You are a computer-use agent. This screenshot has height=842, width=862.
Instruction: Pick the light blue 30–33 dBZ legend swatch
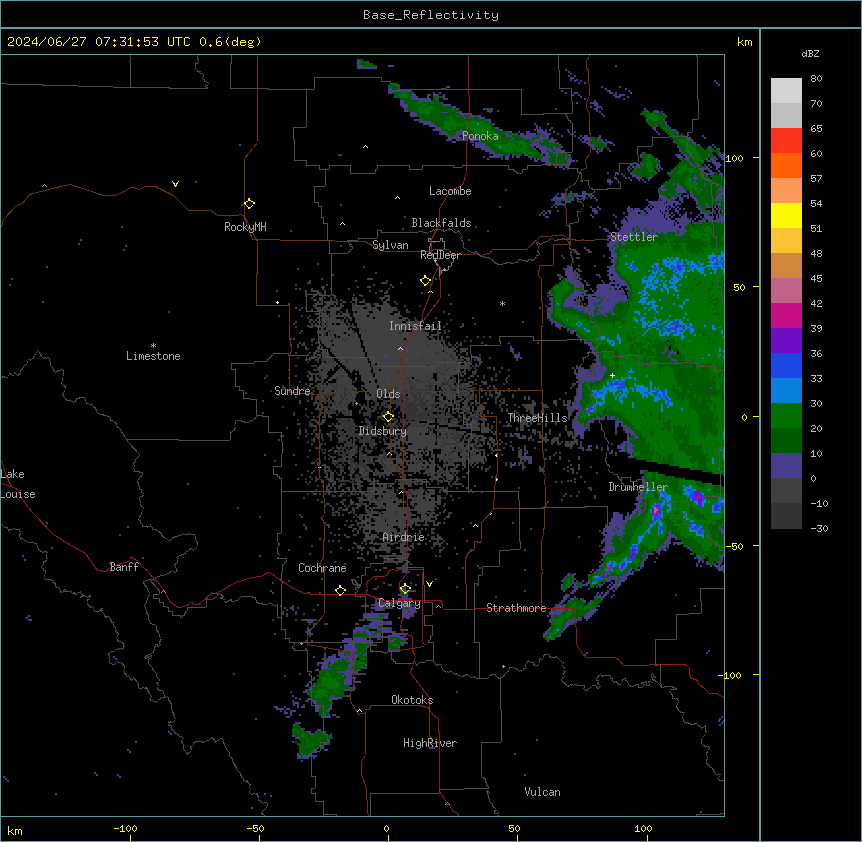[x=786, y=391]
